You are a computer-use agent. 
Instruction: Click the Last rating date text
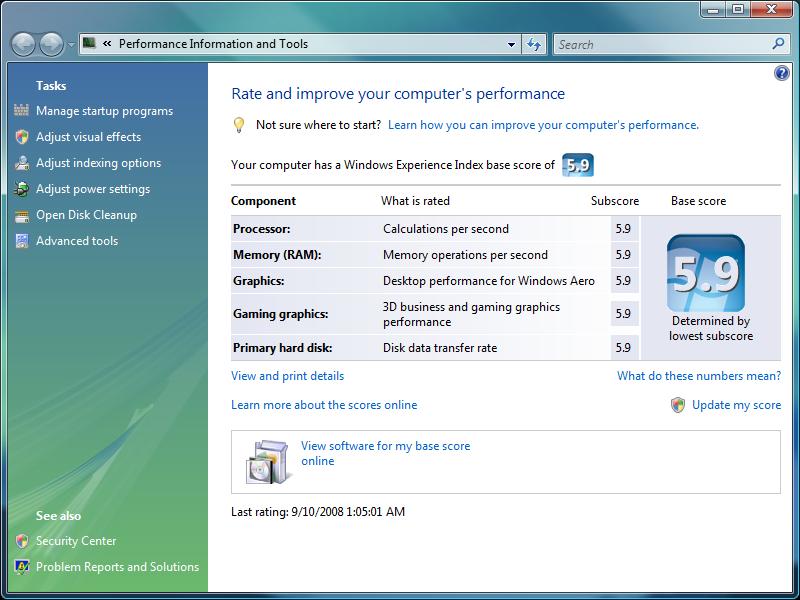click(318, 512)
